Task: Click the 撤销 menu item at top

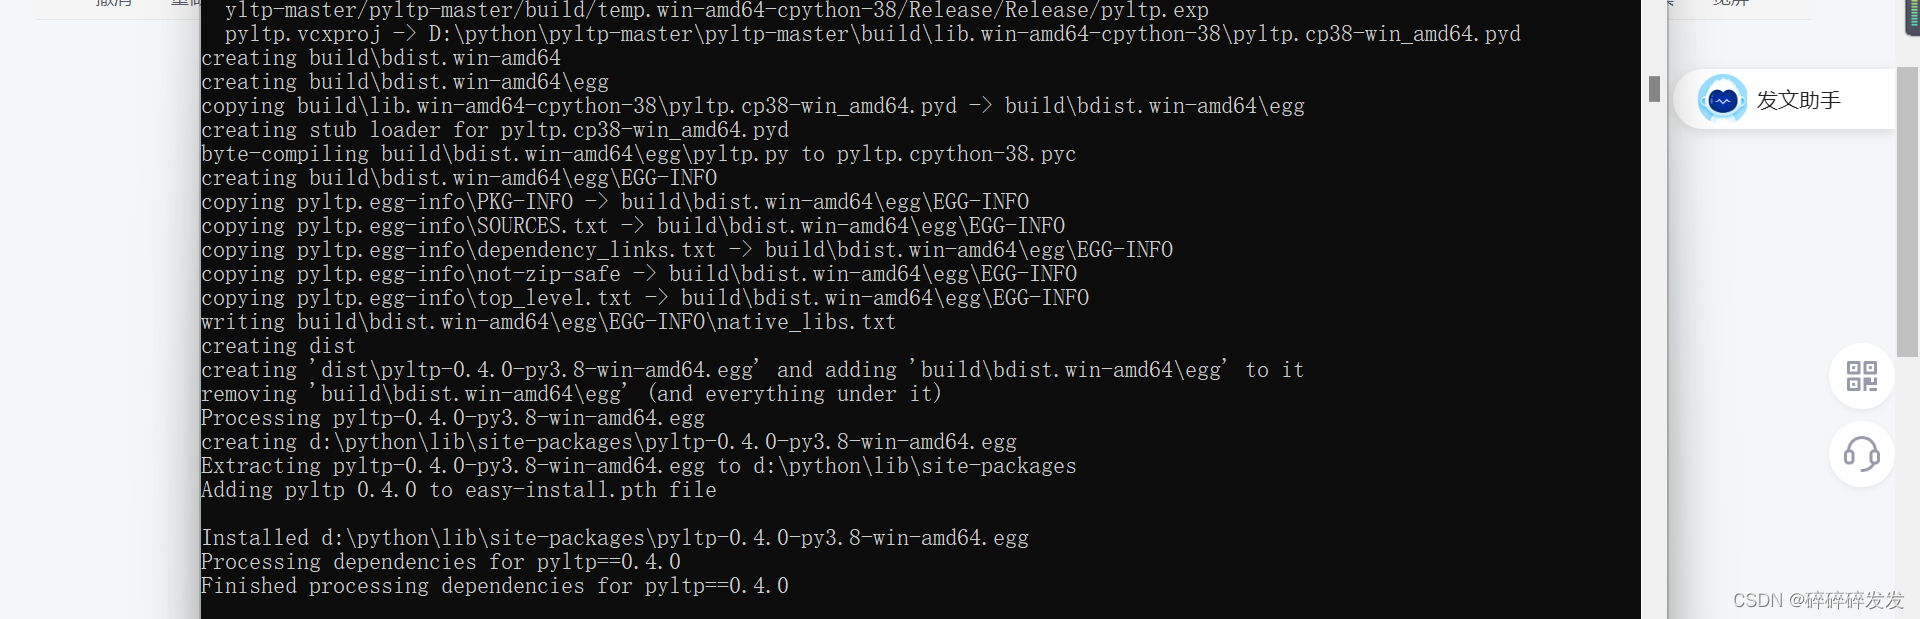Action: point(113,5)
